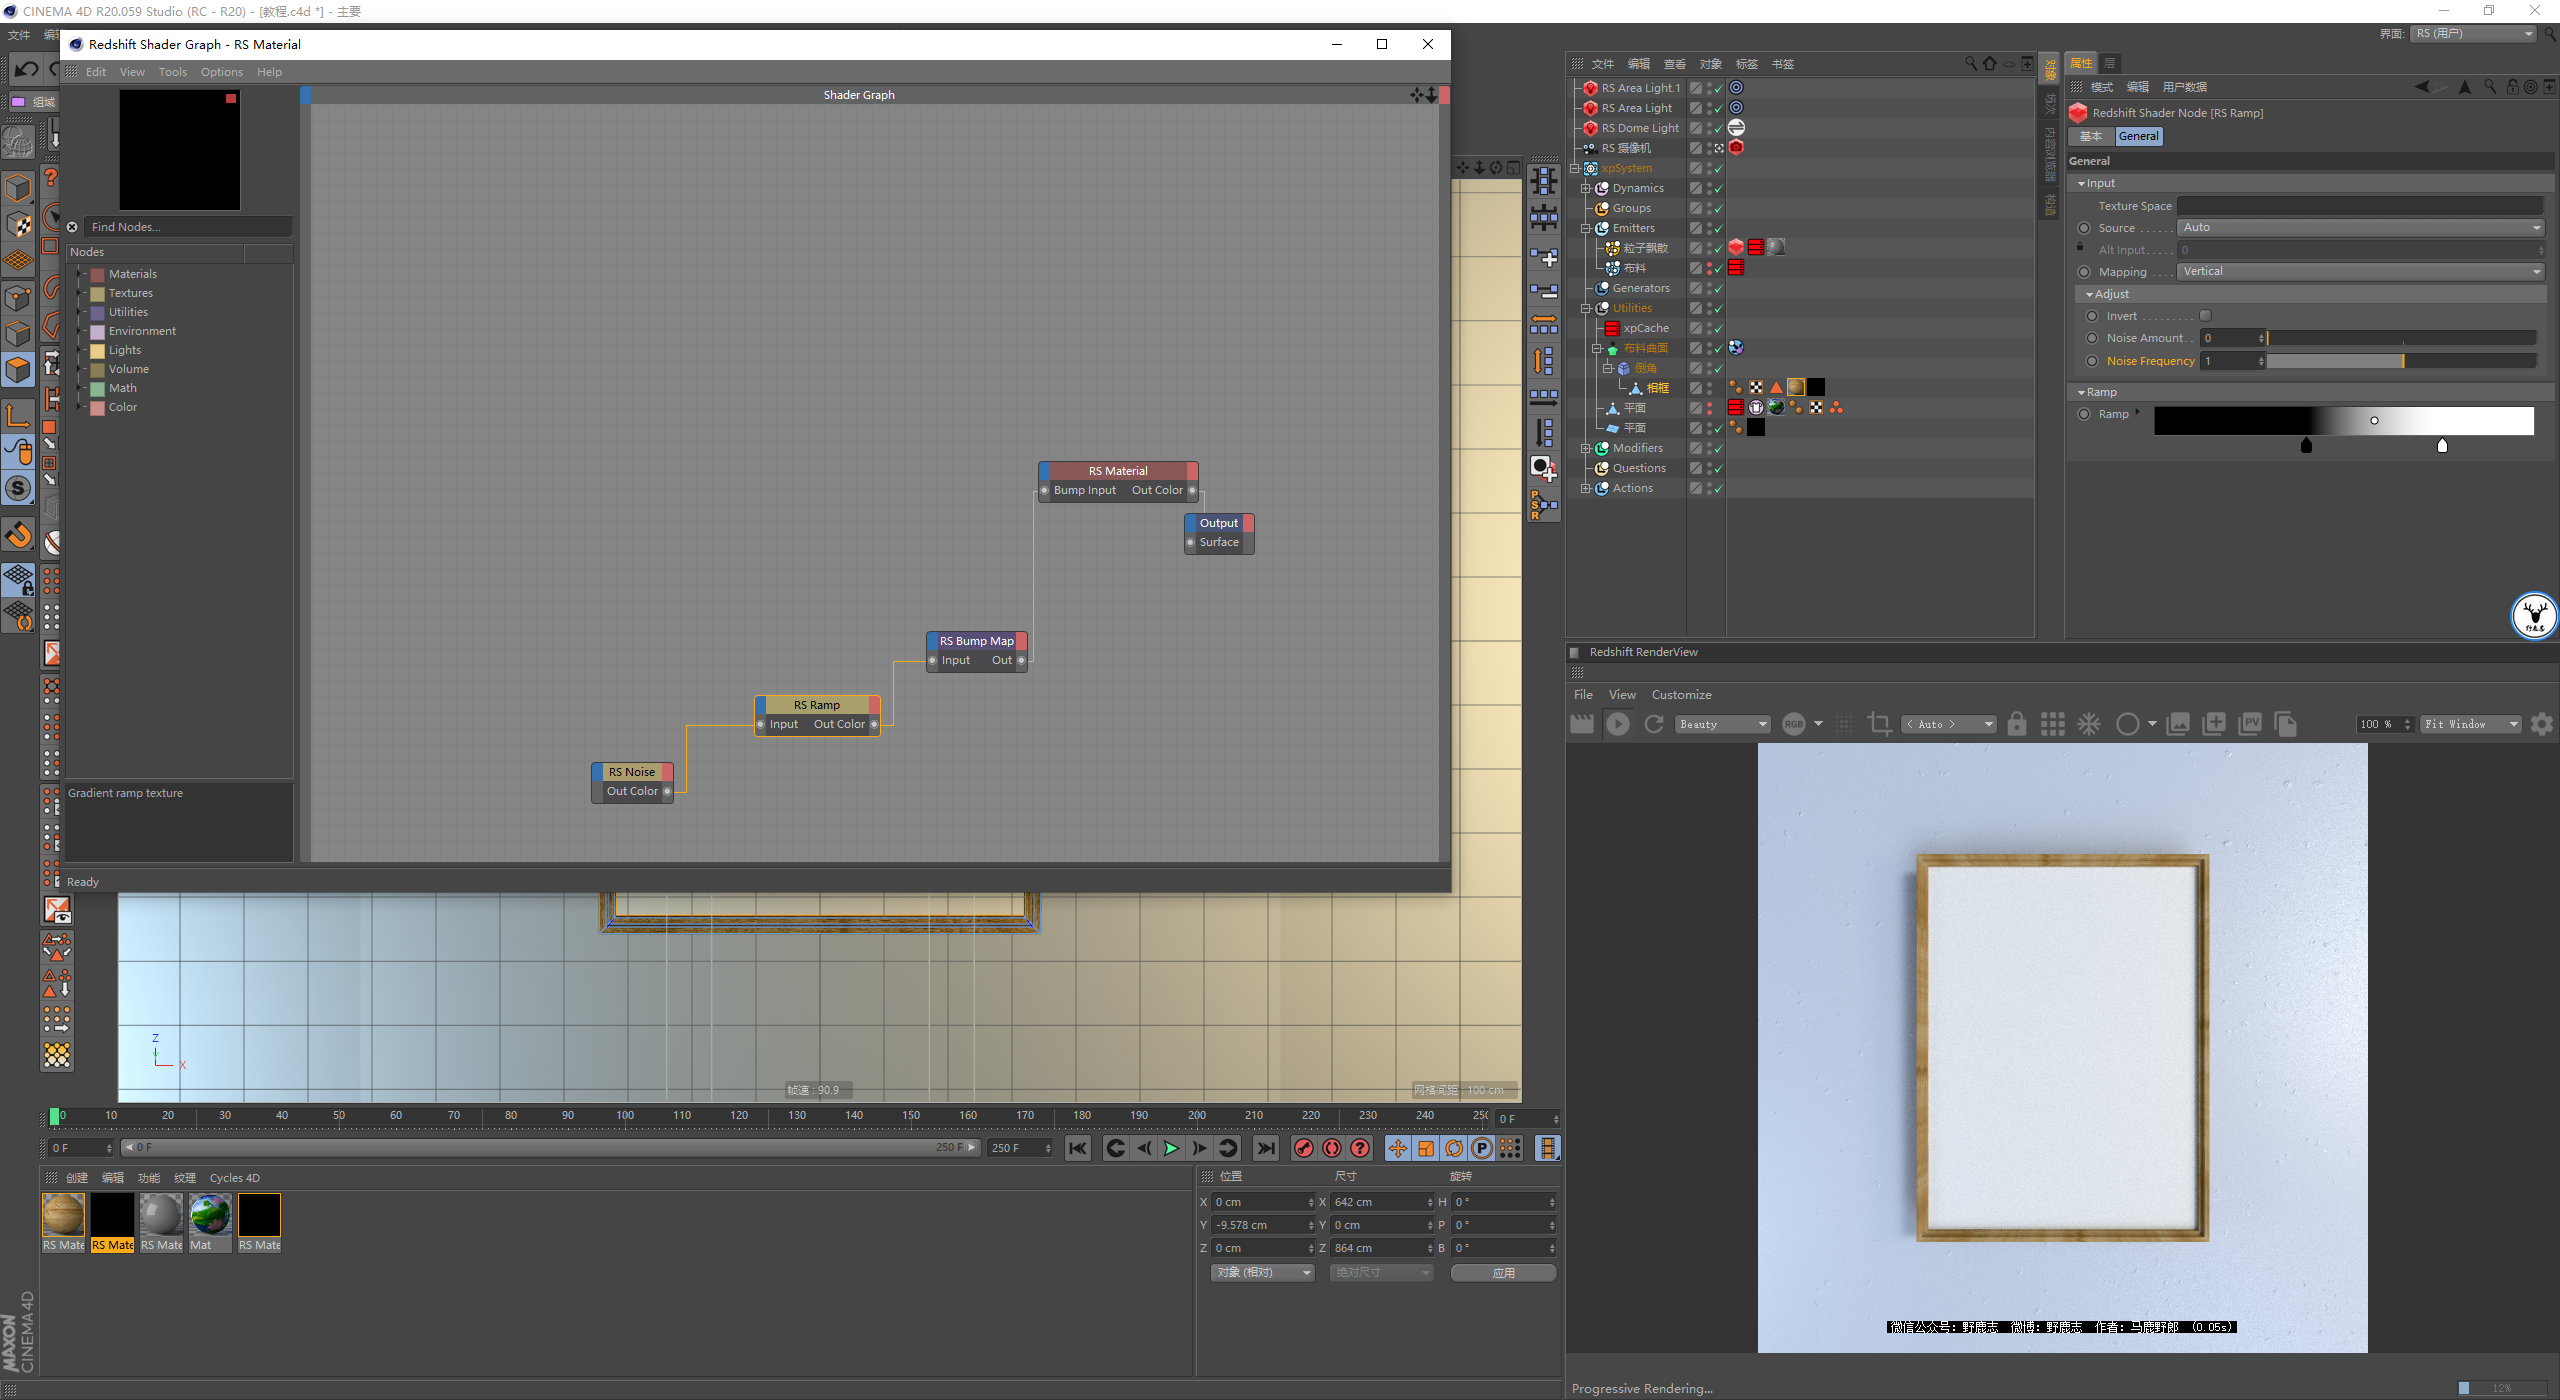The width and height of the screenshot is (2560, 1400).
Task: Open the Beauty AOV dropdown in RenderView
Action: tap(1722, 724)
